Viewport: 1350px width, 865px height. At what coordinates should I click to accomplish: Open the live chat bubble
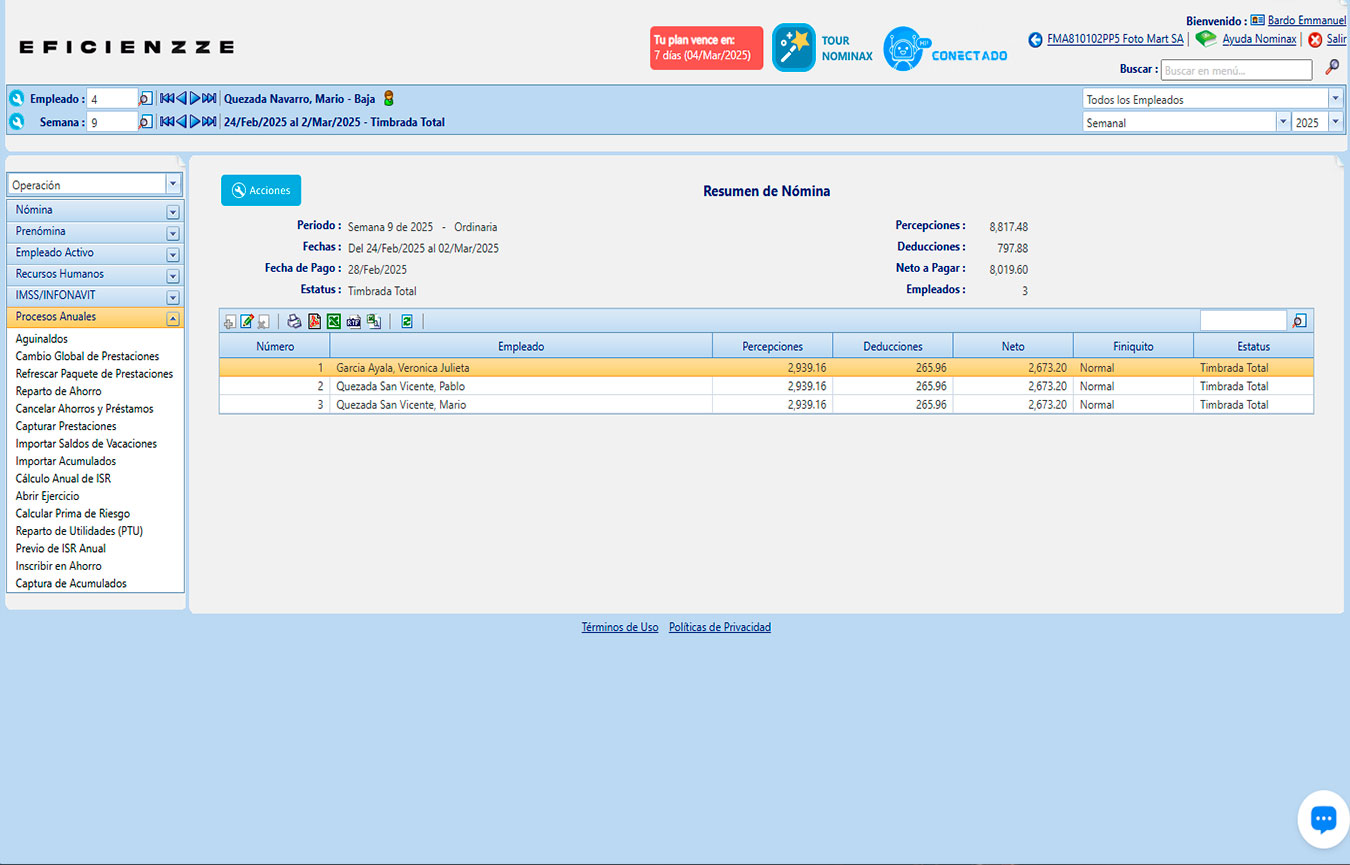point(1322,819)
